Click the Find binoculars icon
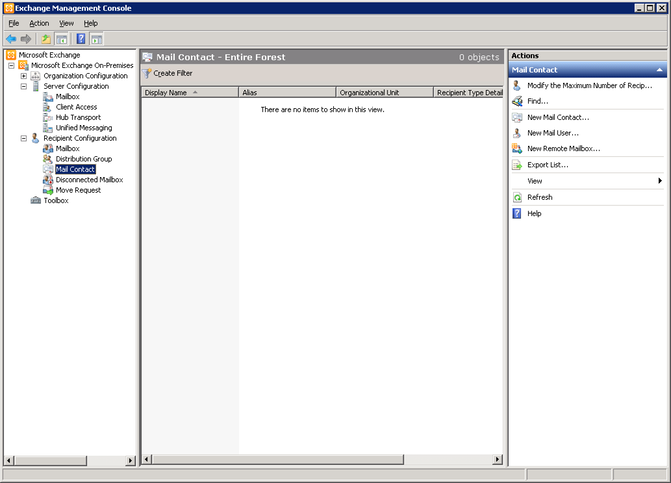The image size is (671, 483). 517,101
